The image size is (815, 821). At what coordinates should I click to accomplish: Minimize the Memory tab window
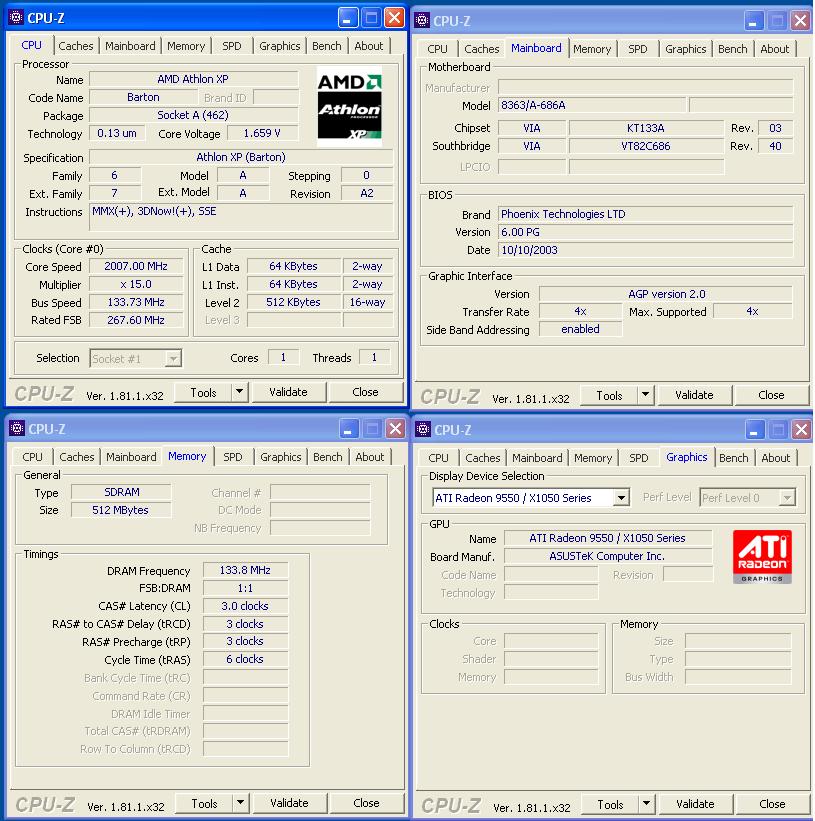[x=349, y=429]
